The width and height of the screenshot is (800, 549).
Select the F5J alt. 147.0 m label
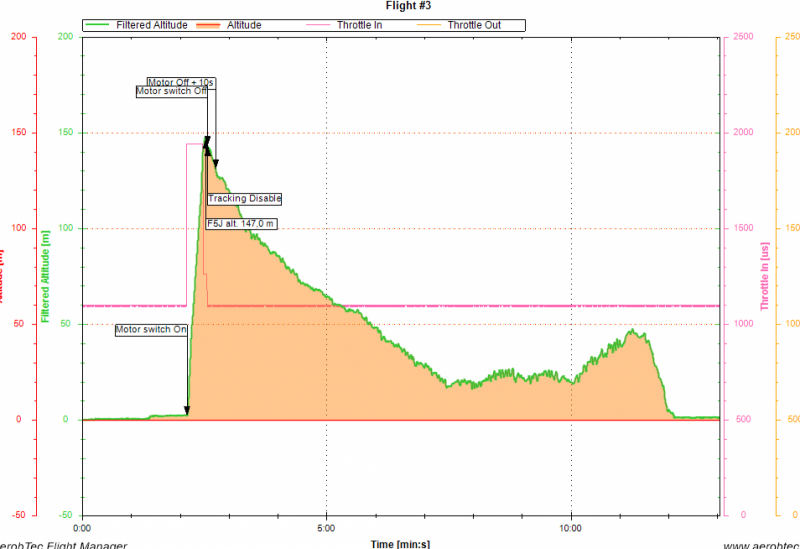(x=241, y=224)
